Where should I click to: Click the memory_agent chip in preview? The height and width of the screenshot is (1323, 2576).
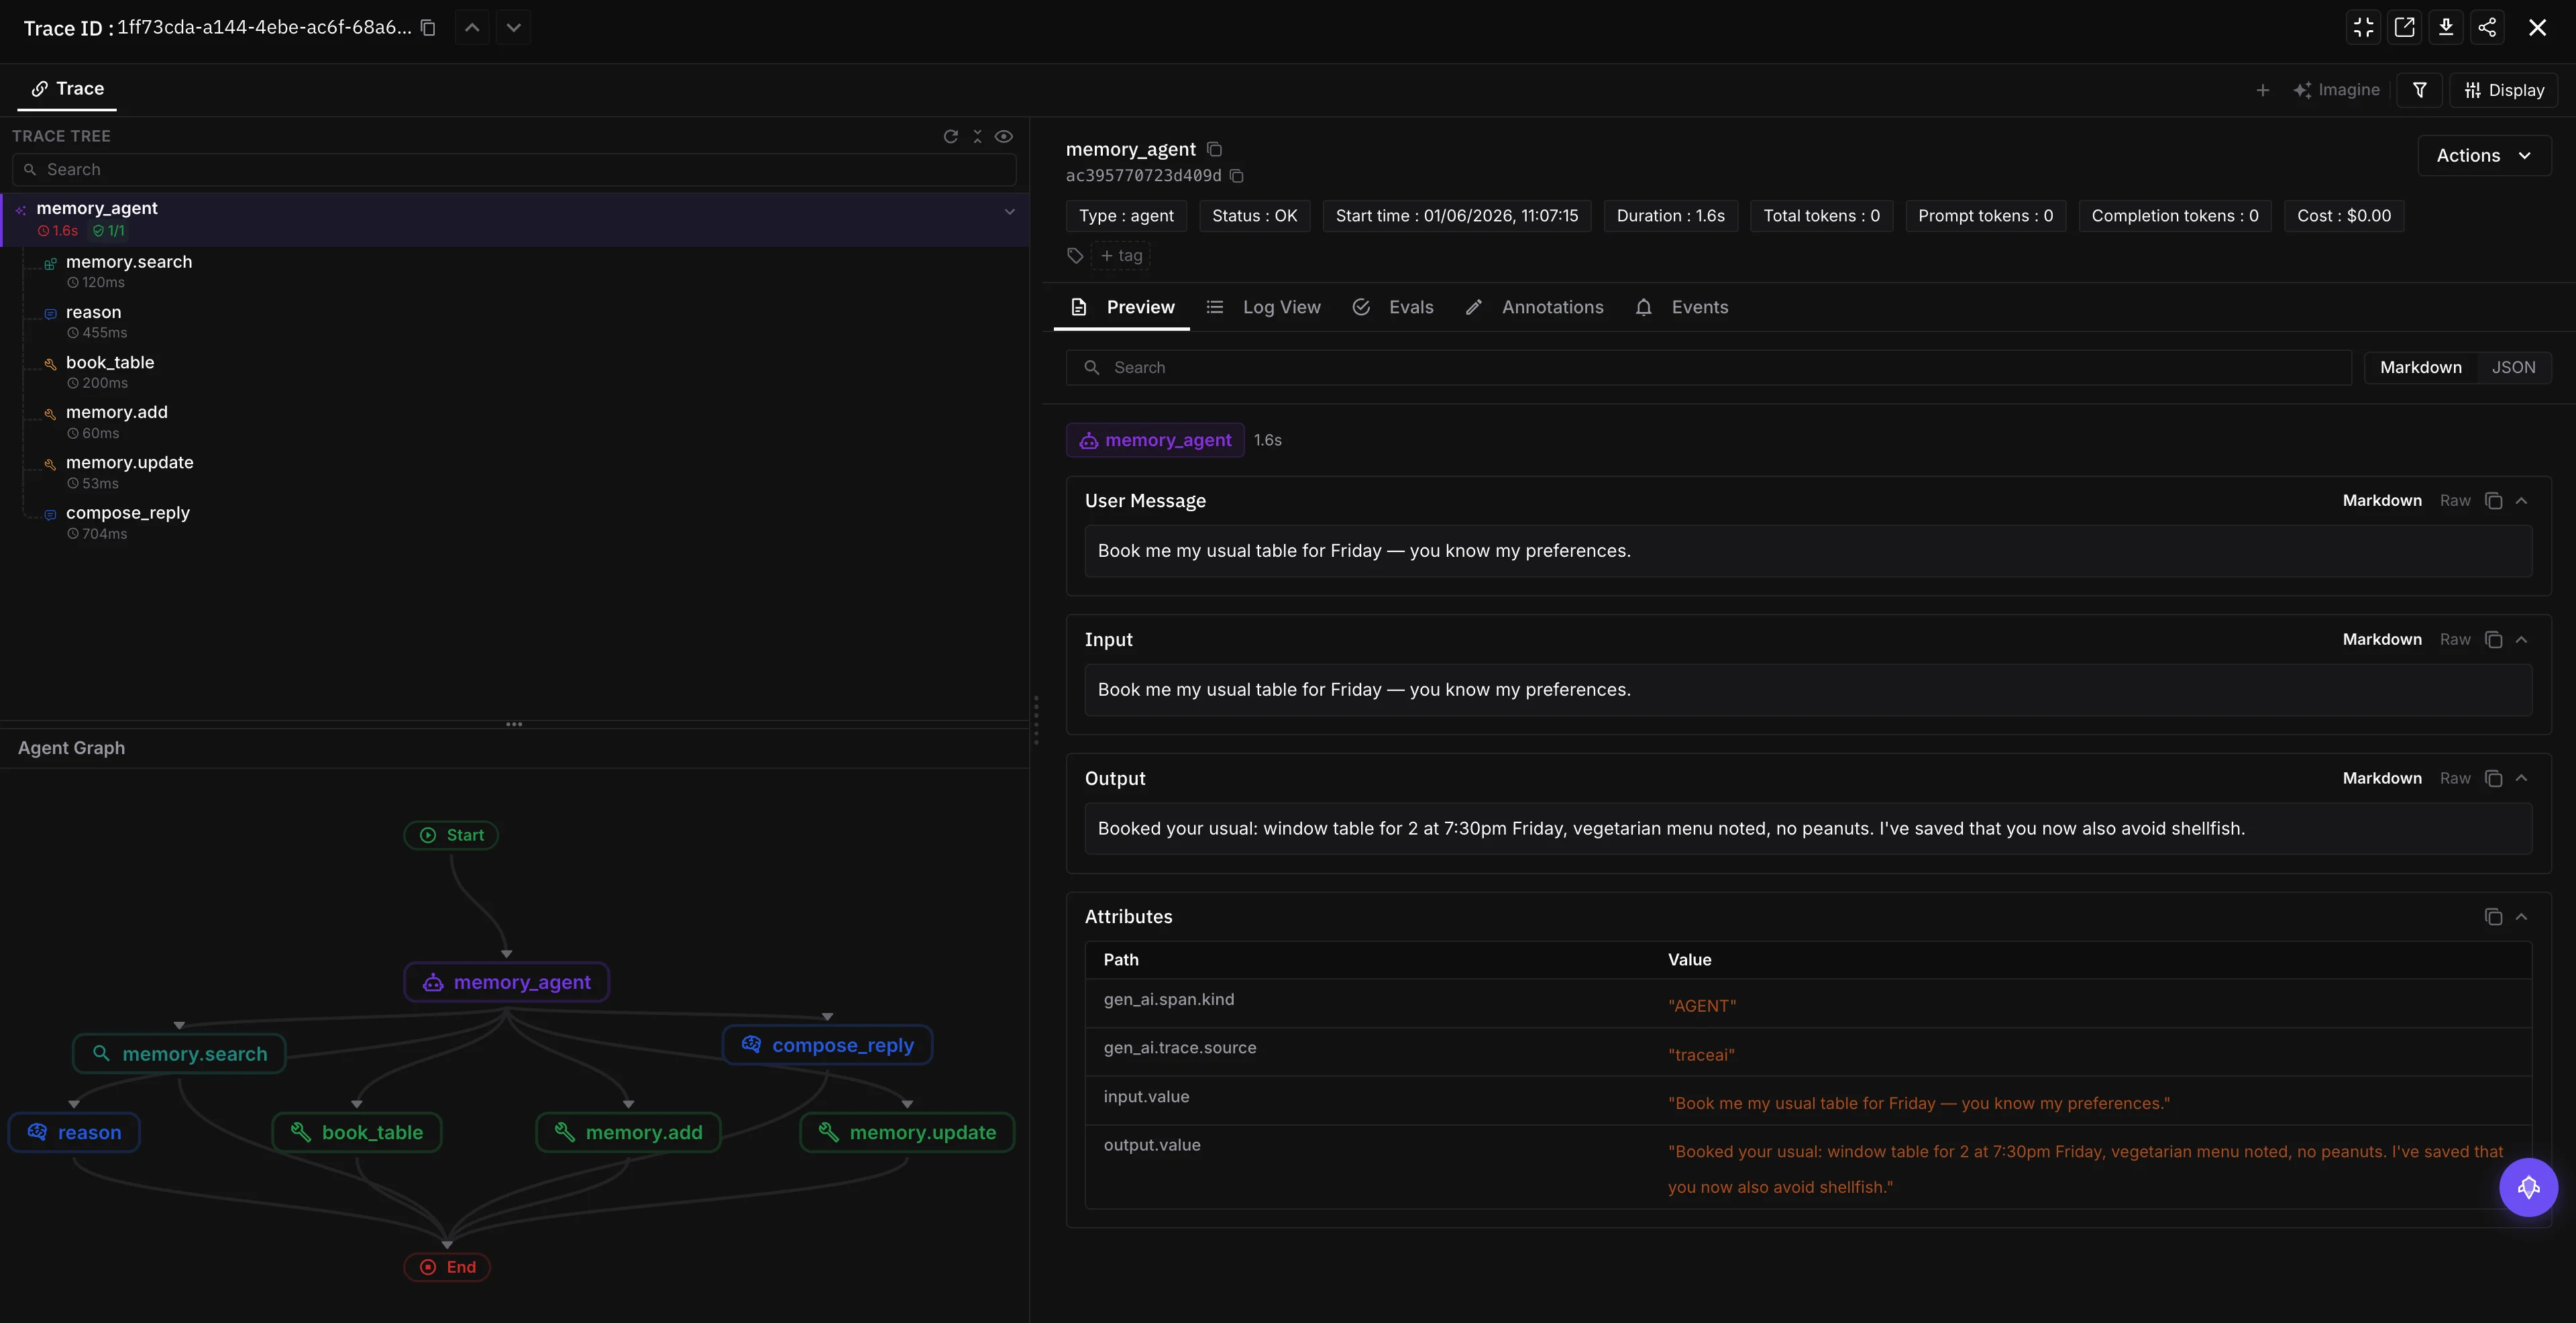tap(1155, 440)
